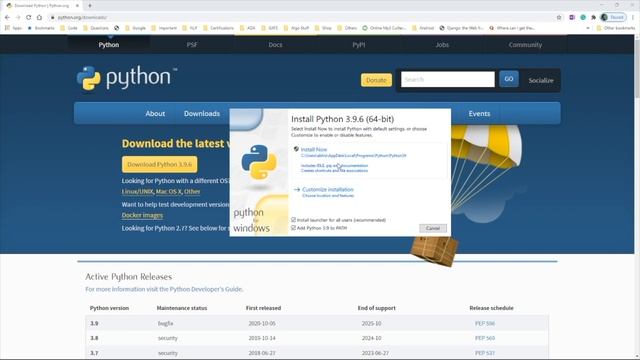Click the python logo on the website
Screen dimensions: 640x360
point(127,78)
